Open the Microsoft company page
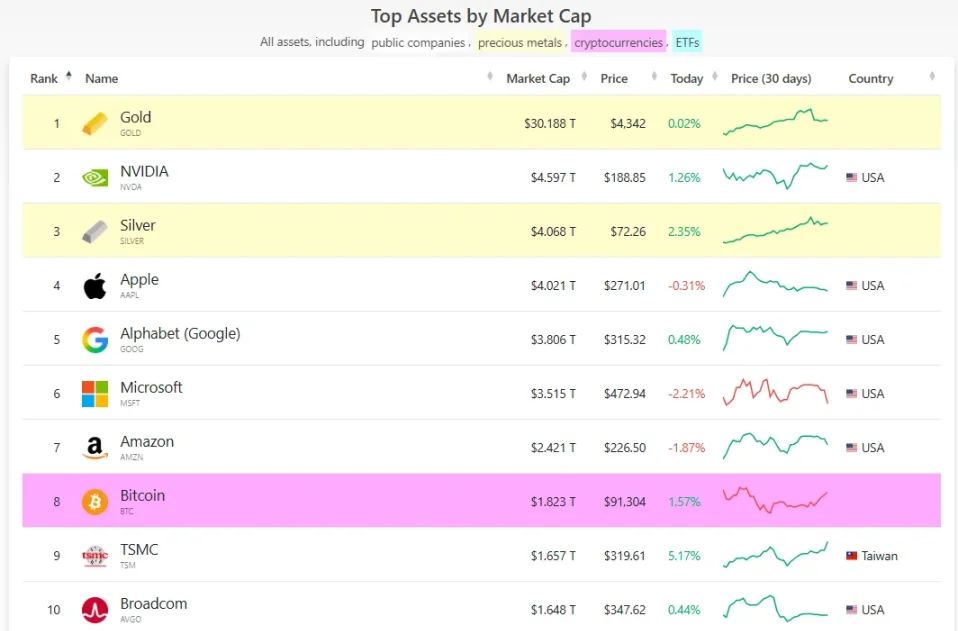The width and height of the screenshot is (958, 631). (x=151, y=387)
